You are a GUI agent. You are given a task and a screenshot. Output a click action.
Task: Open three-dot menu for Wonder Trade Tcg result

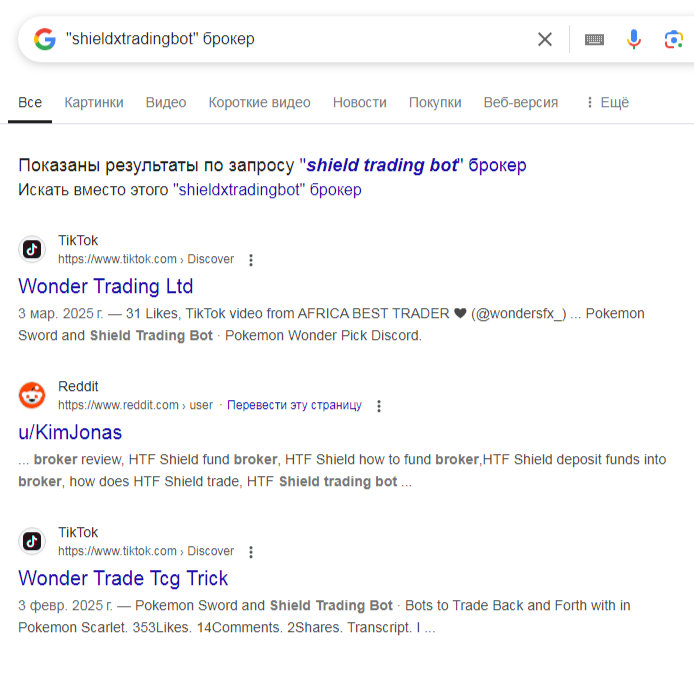pos(251,552)
